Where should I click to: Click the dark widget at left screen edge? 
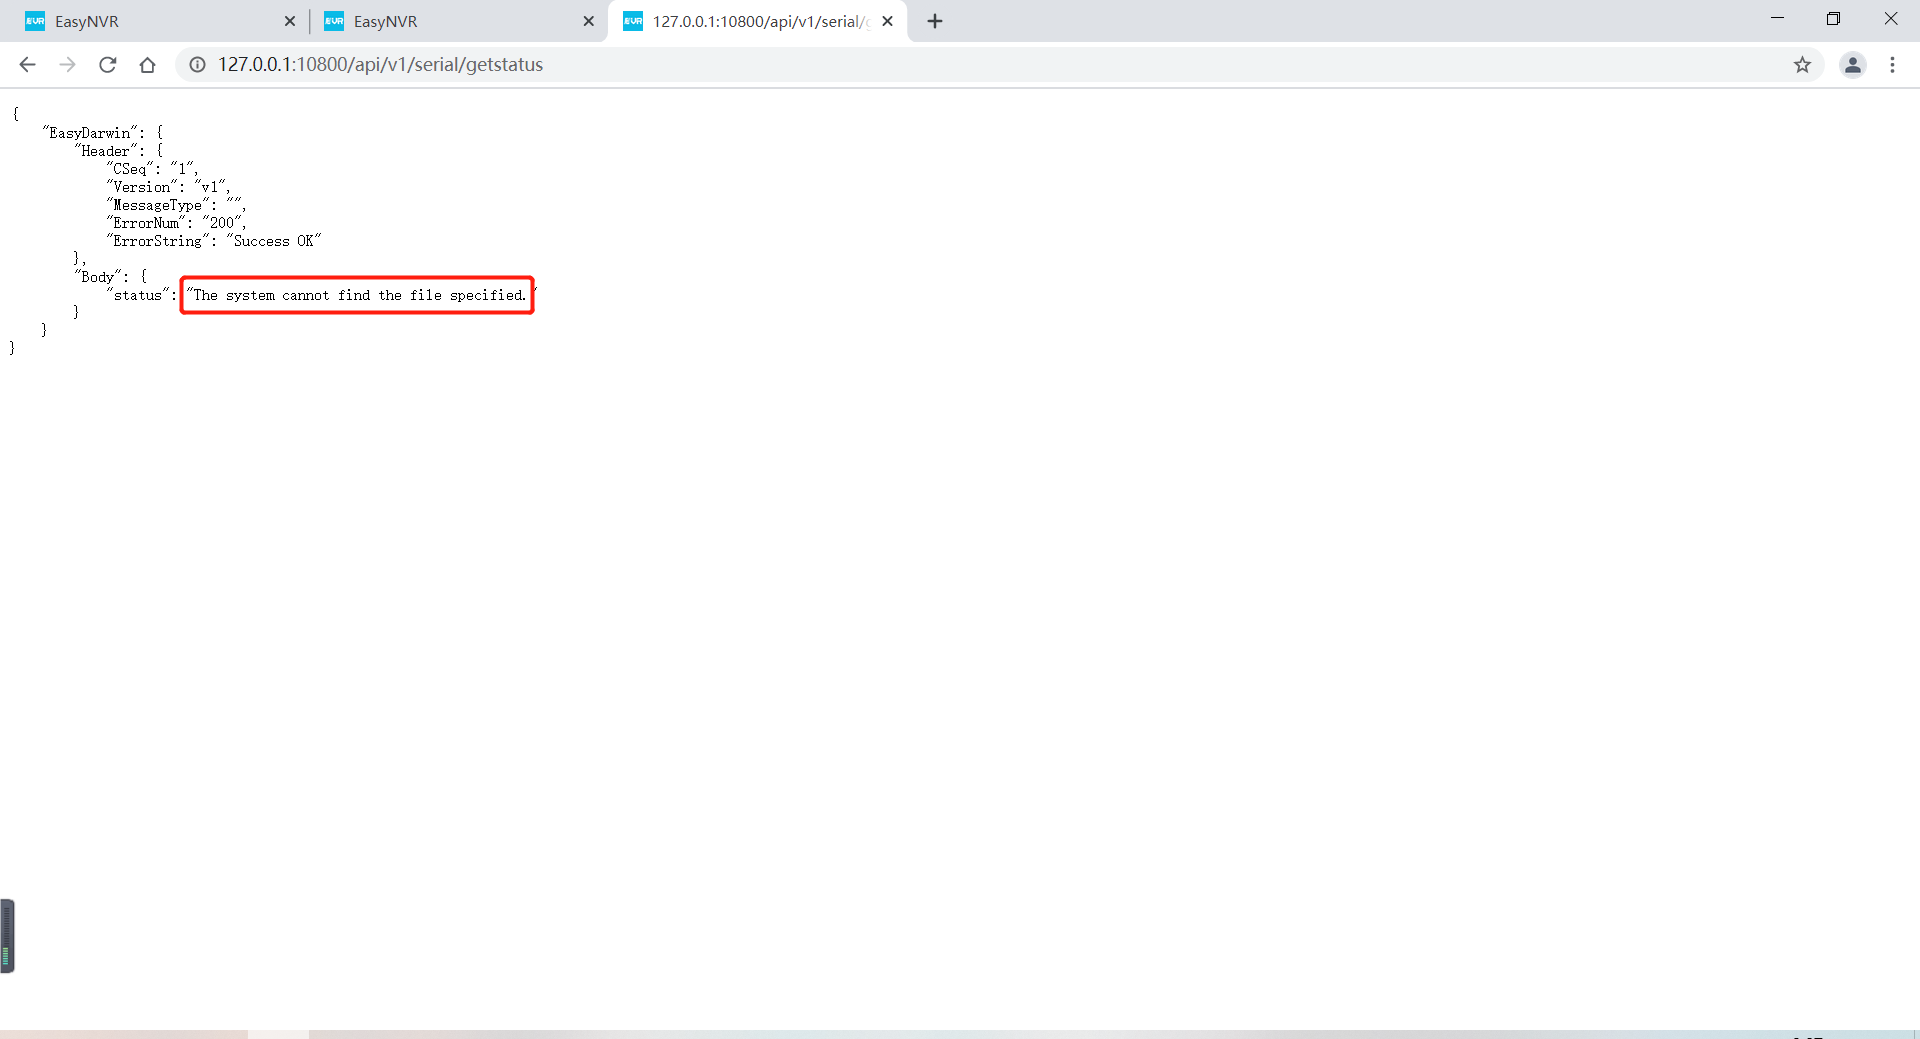7,936
